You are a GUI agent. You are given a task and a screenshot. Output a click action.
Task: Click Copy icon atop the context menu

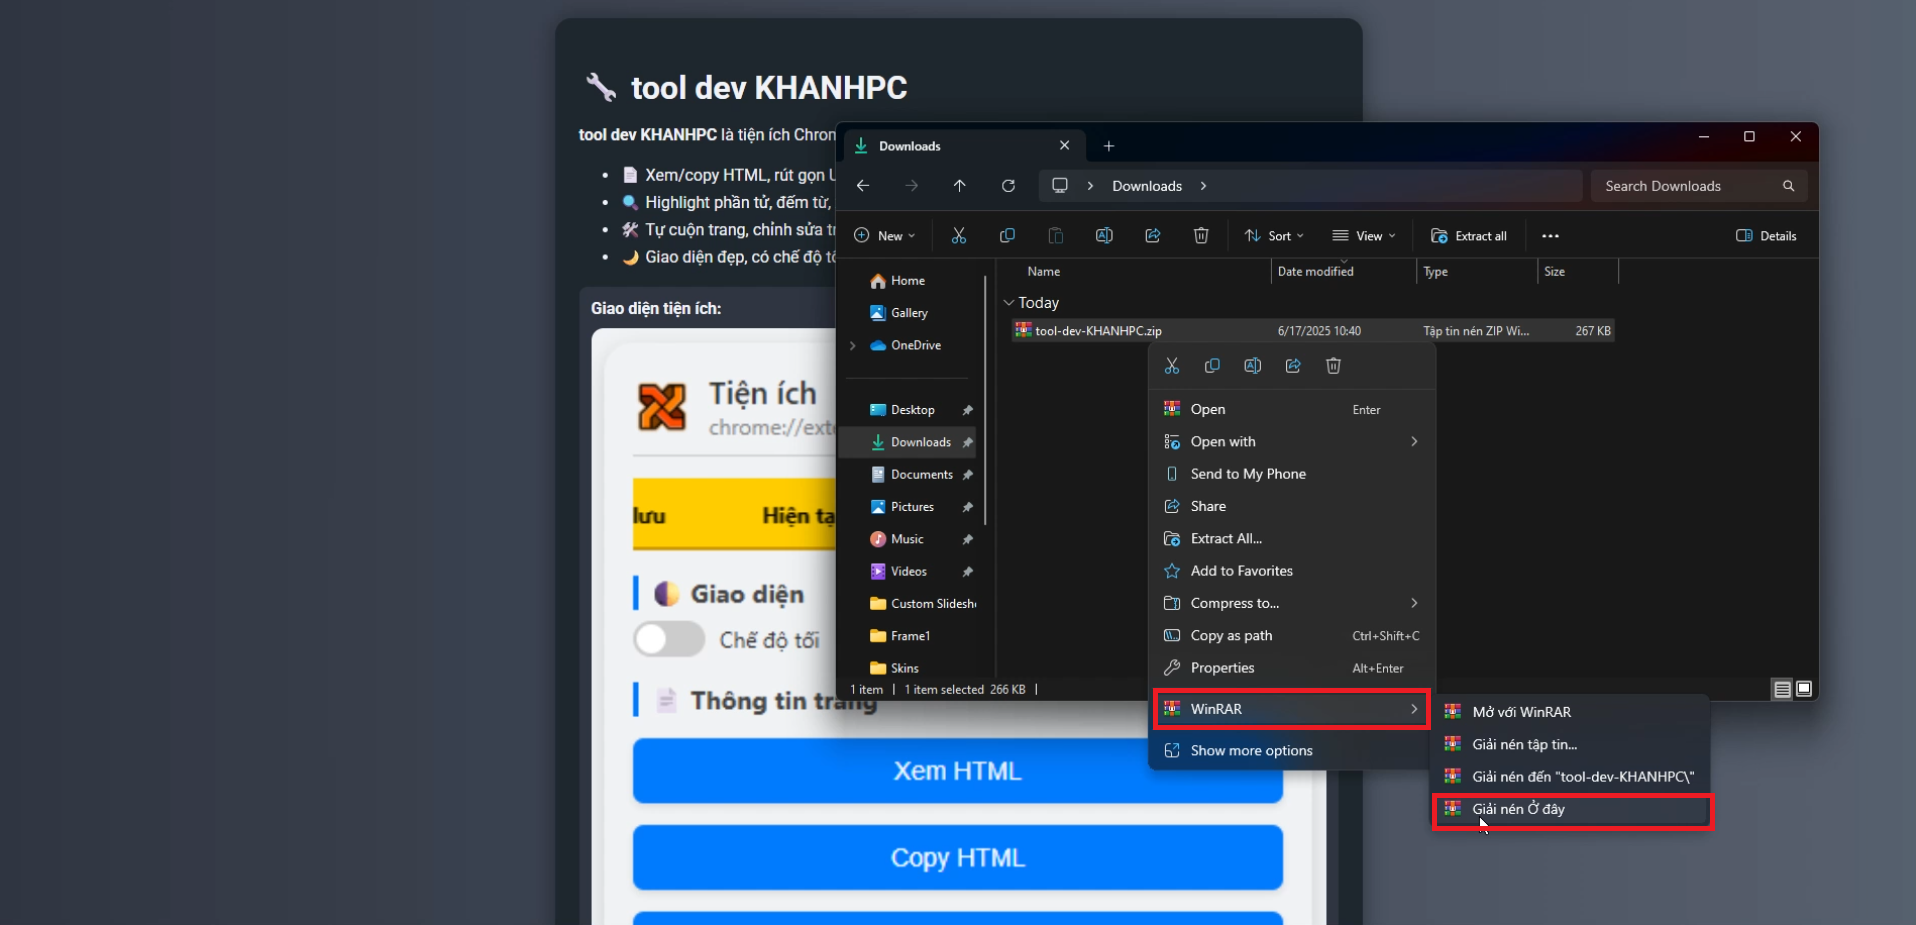click(1212, 366)
